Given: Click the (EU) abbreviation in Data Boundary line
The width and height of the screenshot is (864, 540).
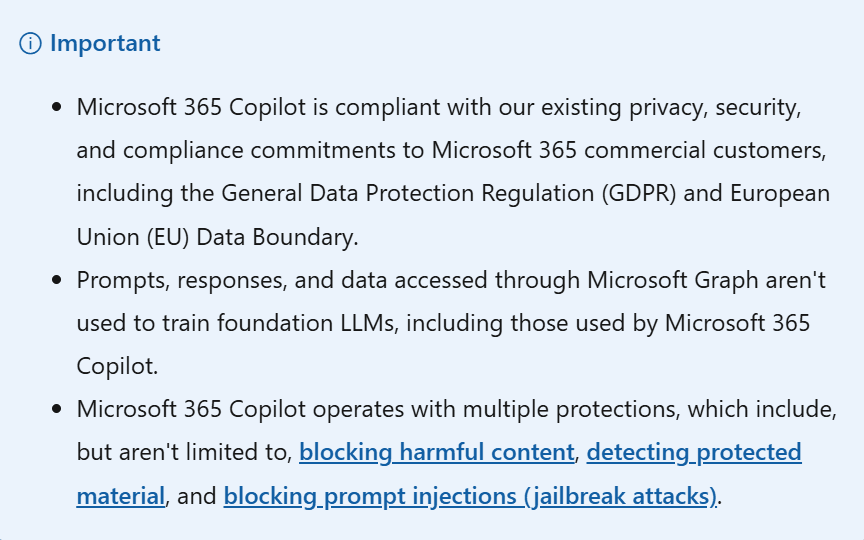Looking at the screenshot, I should tap(168, 237).
